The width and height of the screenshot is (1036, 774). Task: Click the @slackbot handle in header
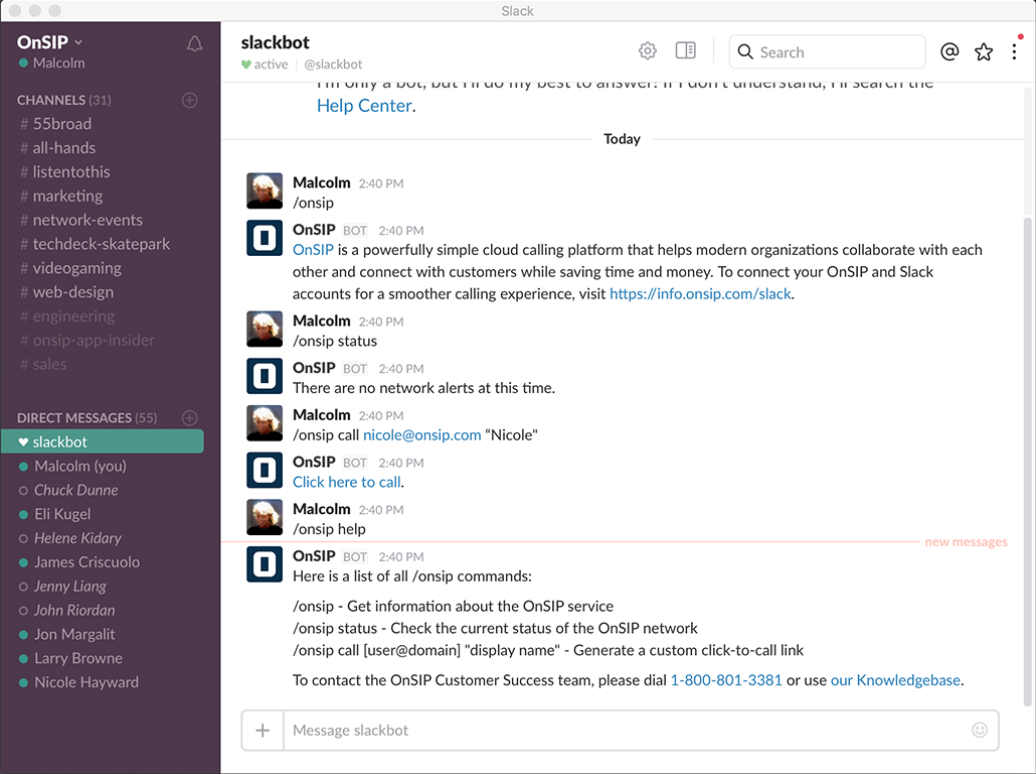(x=333, y=64)
